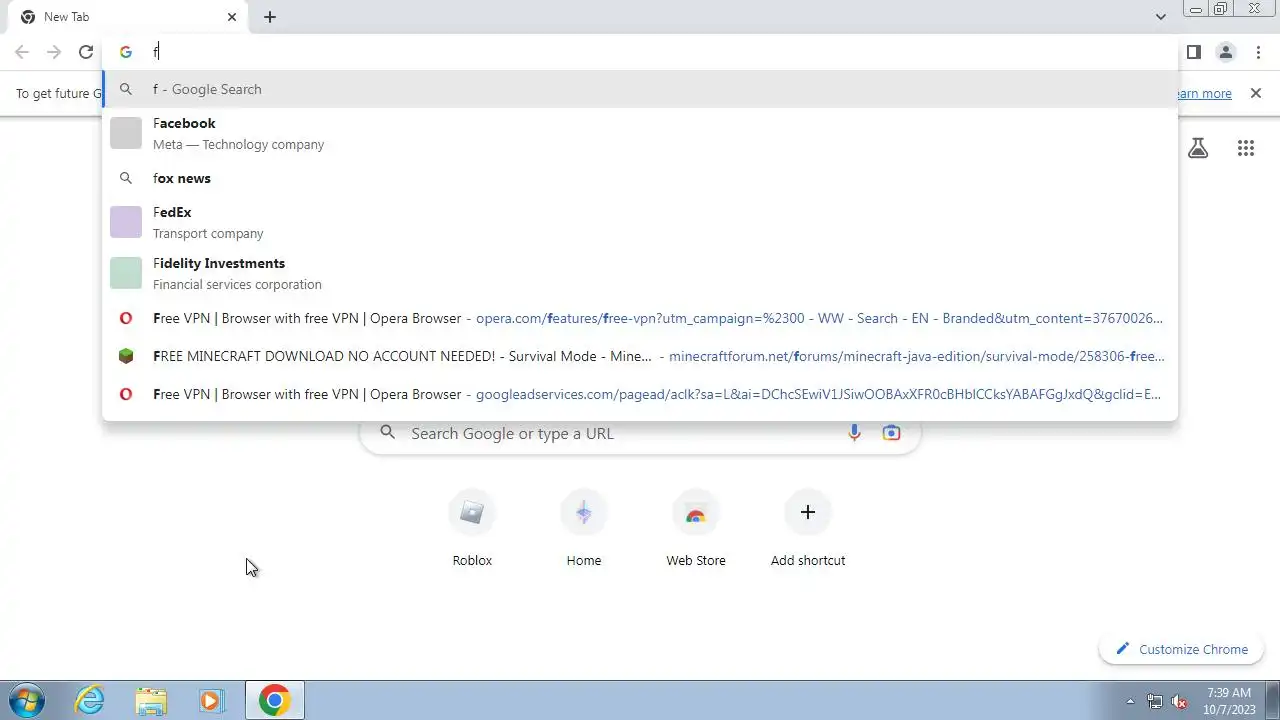Click the Chrome taskbar icon
The width and height of the screenshot is (1280, 720).
(275, 700)
